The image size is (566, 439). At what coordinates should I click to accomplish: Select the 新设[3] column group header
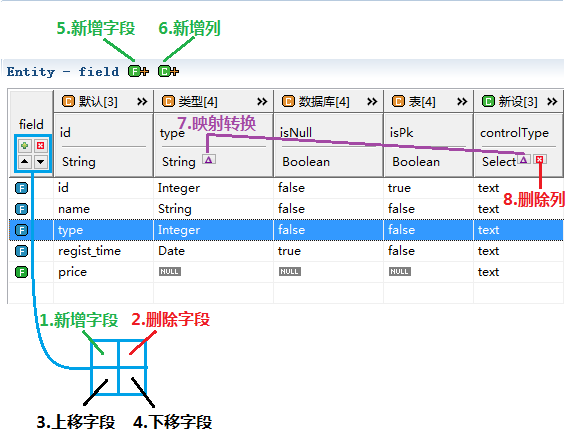coord(510,101)
